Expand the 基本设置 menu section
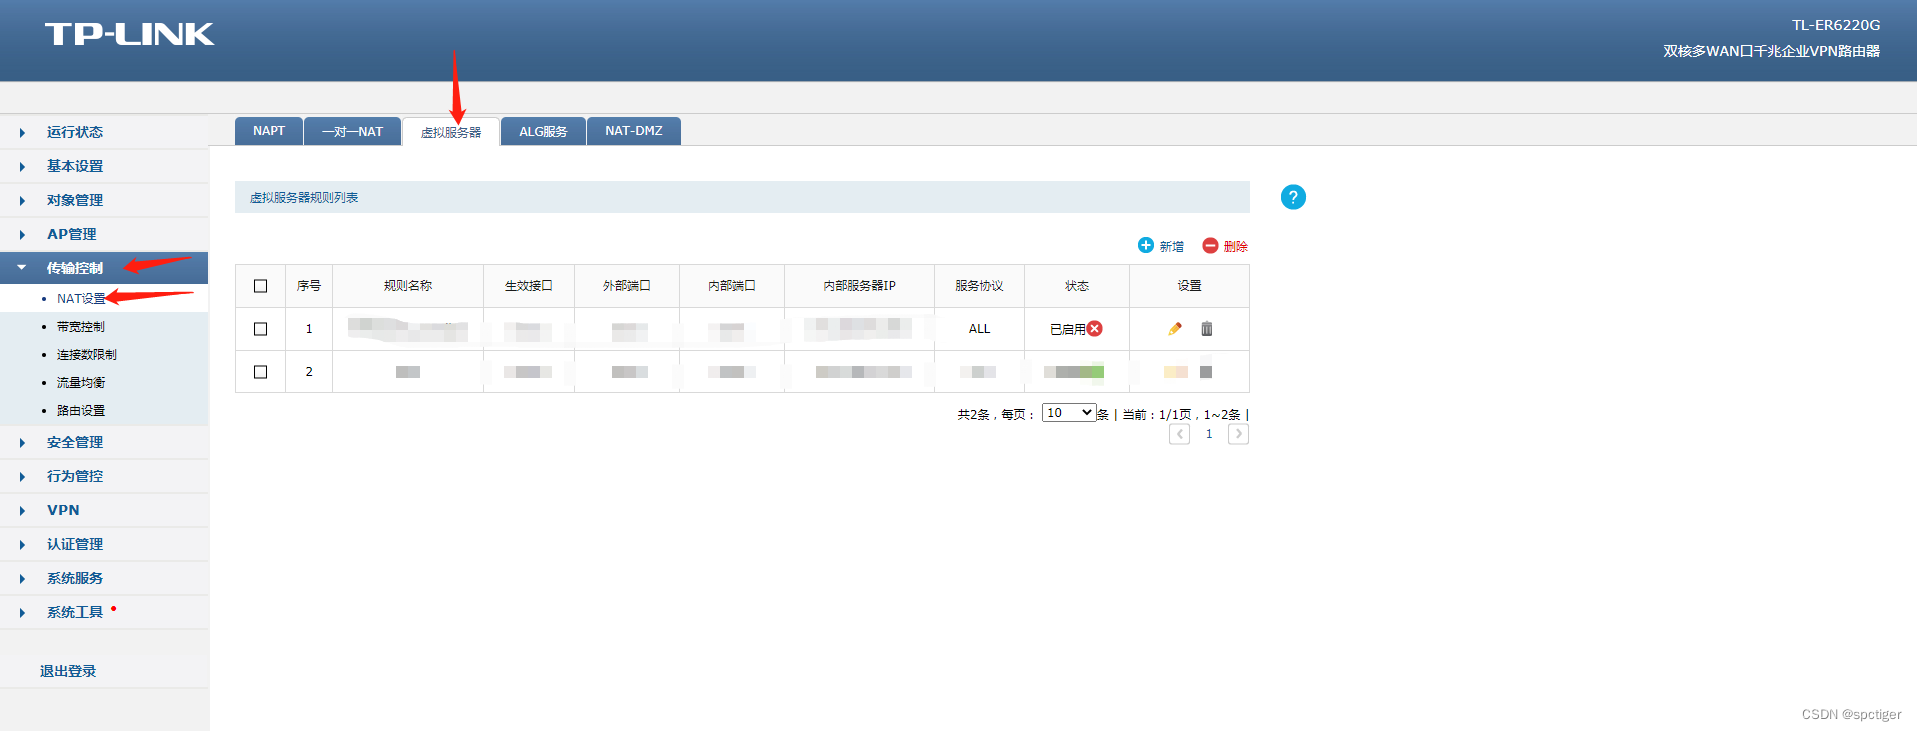The image size is (1917, 731). pyautogui.click(x=104, y=166)
